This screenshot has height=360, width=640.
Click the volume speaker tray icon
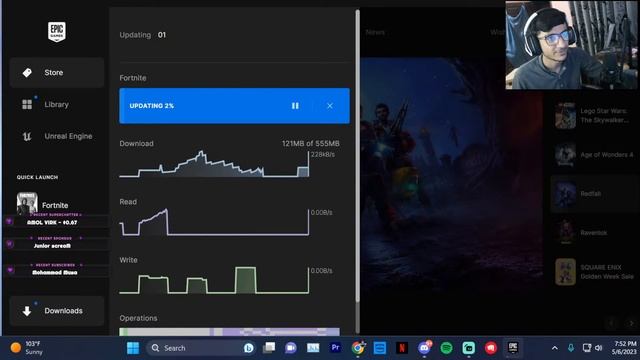pyautogui.click(x=598, y=348)
